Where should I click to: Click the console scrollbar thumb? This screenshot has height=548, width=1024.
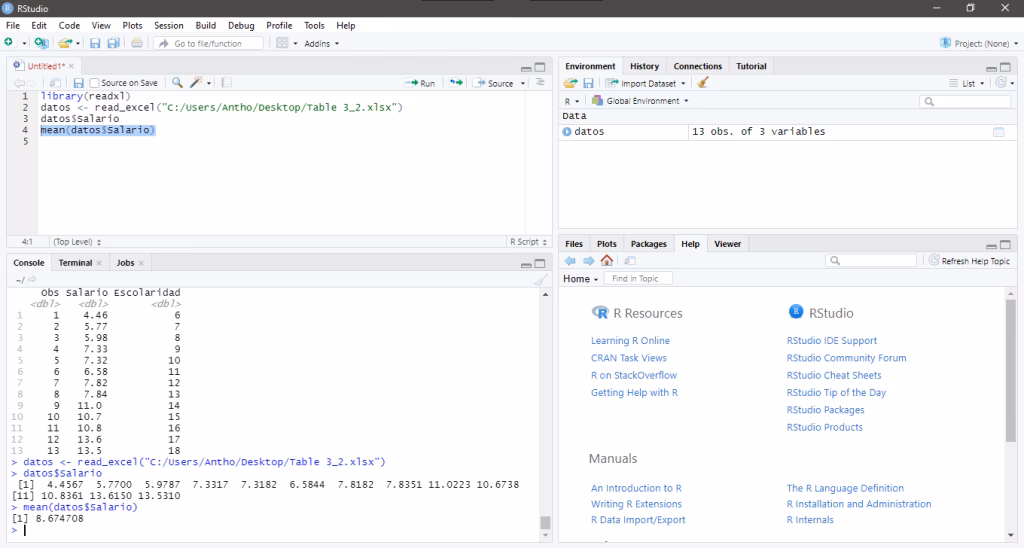pos(545,523)
